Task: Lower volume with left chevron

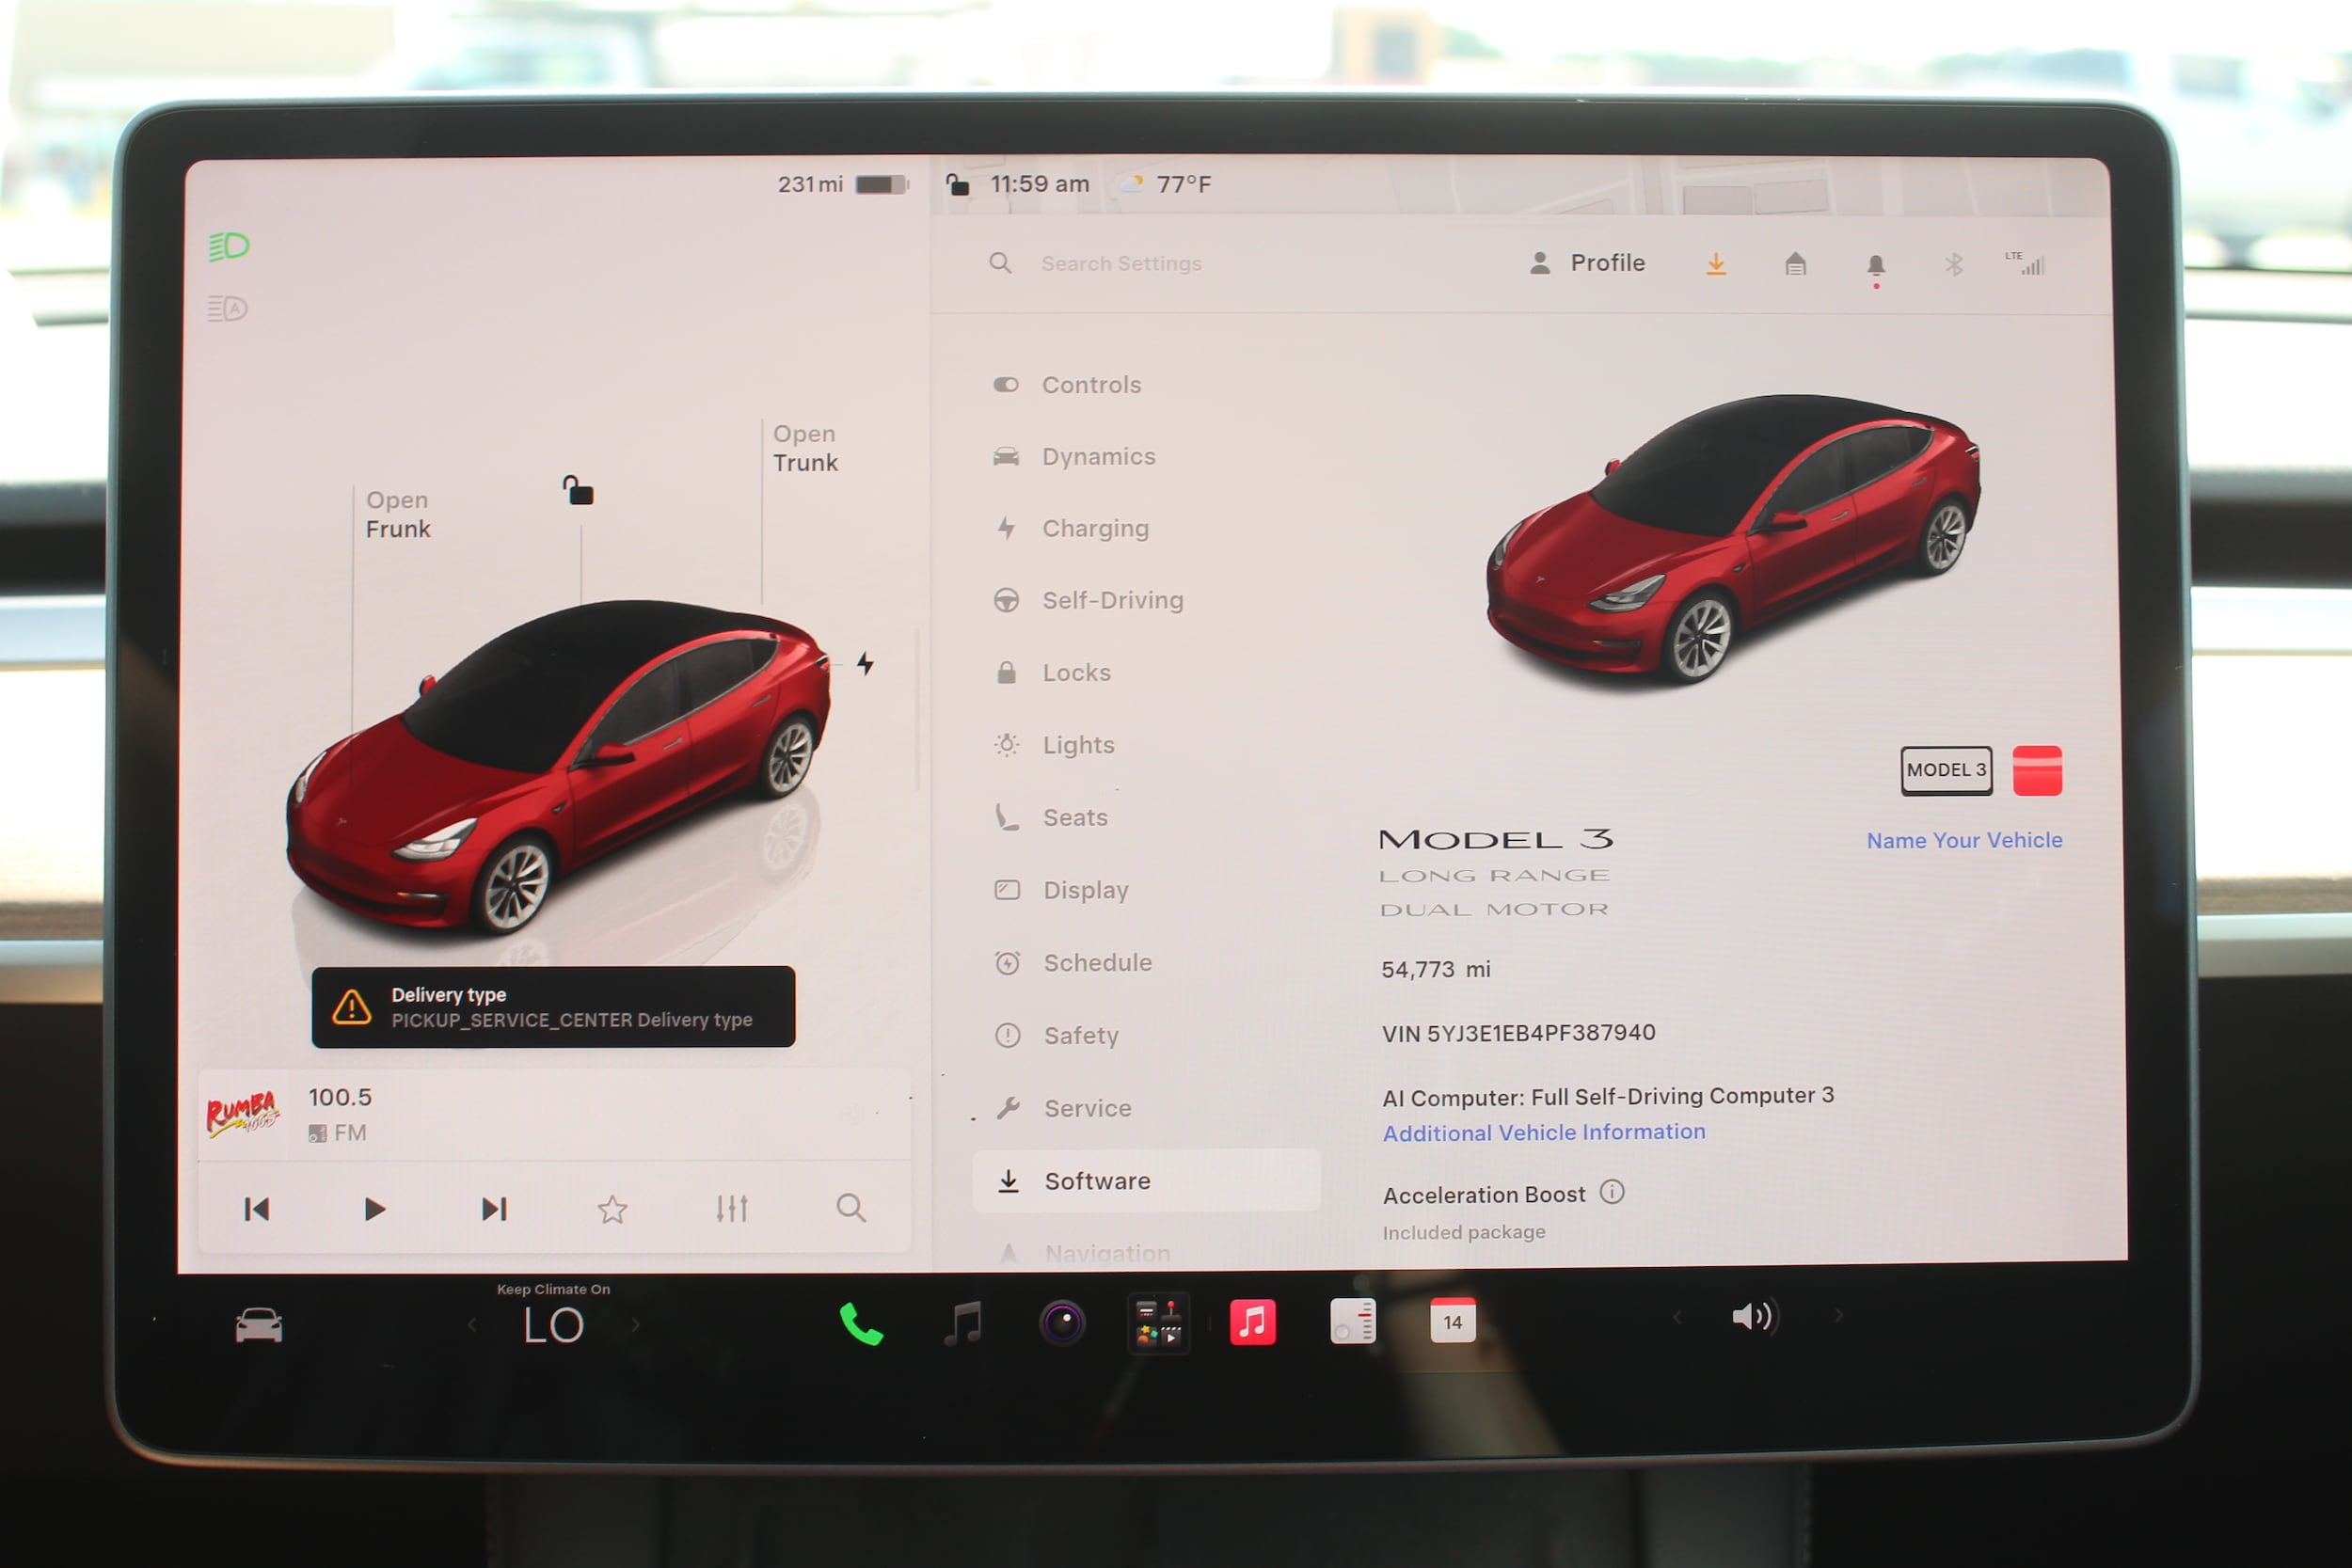Action: coord(1677,1317)
